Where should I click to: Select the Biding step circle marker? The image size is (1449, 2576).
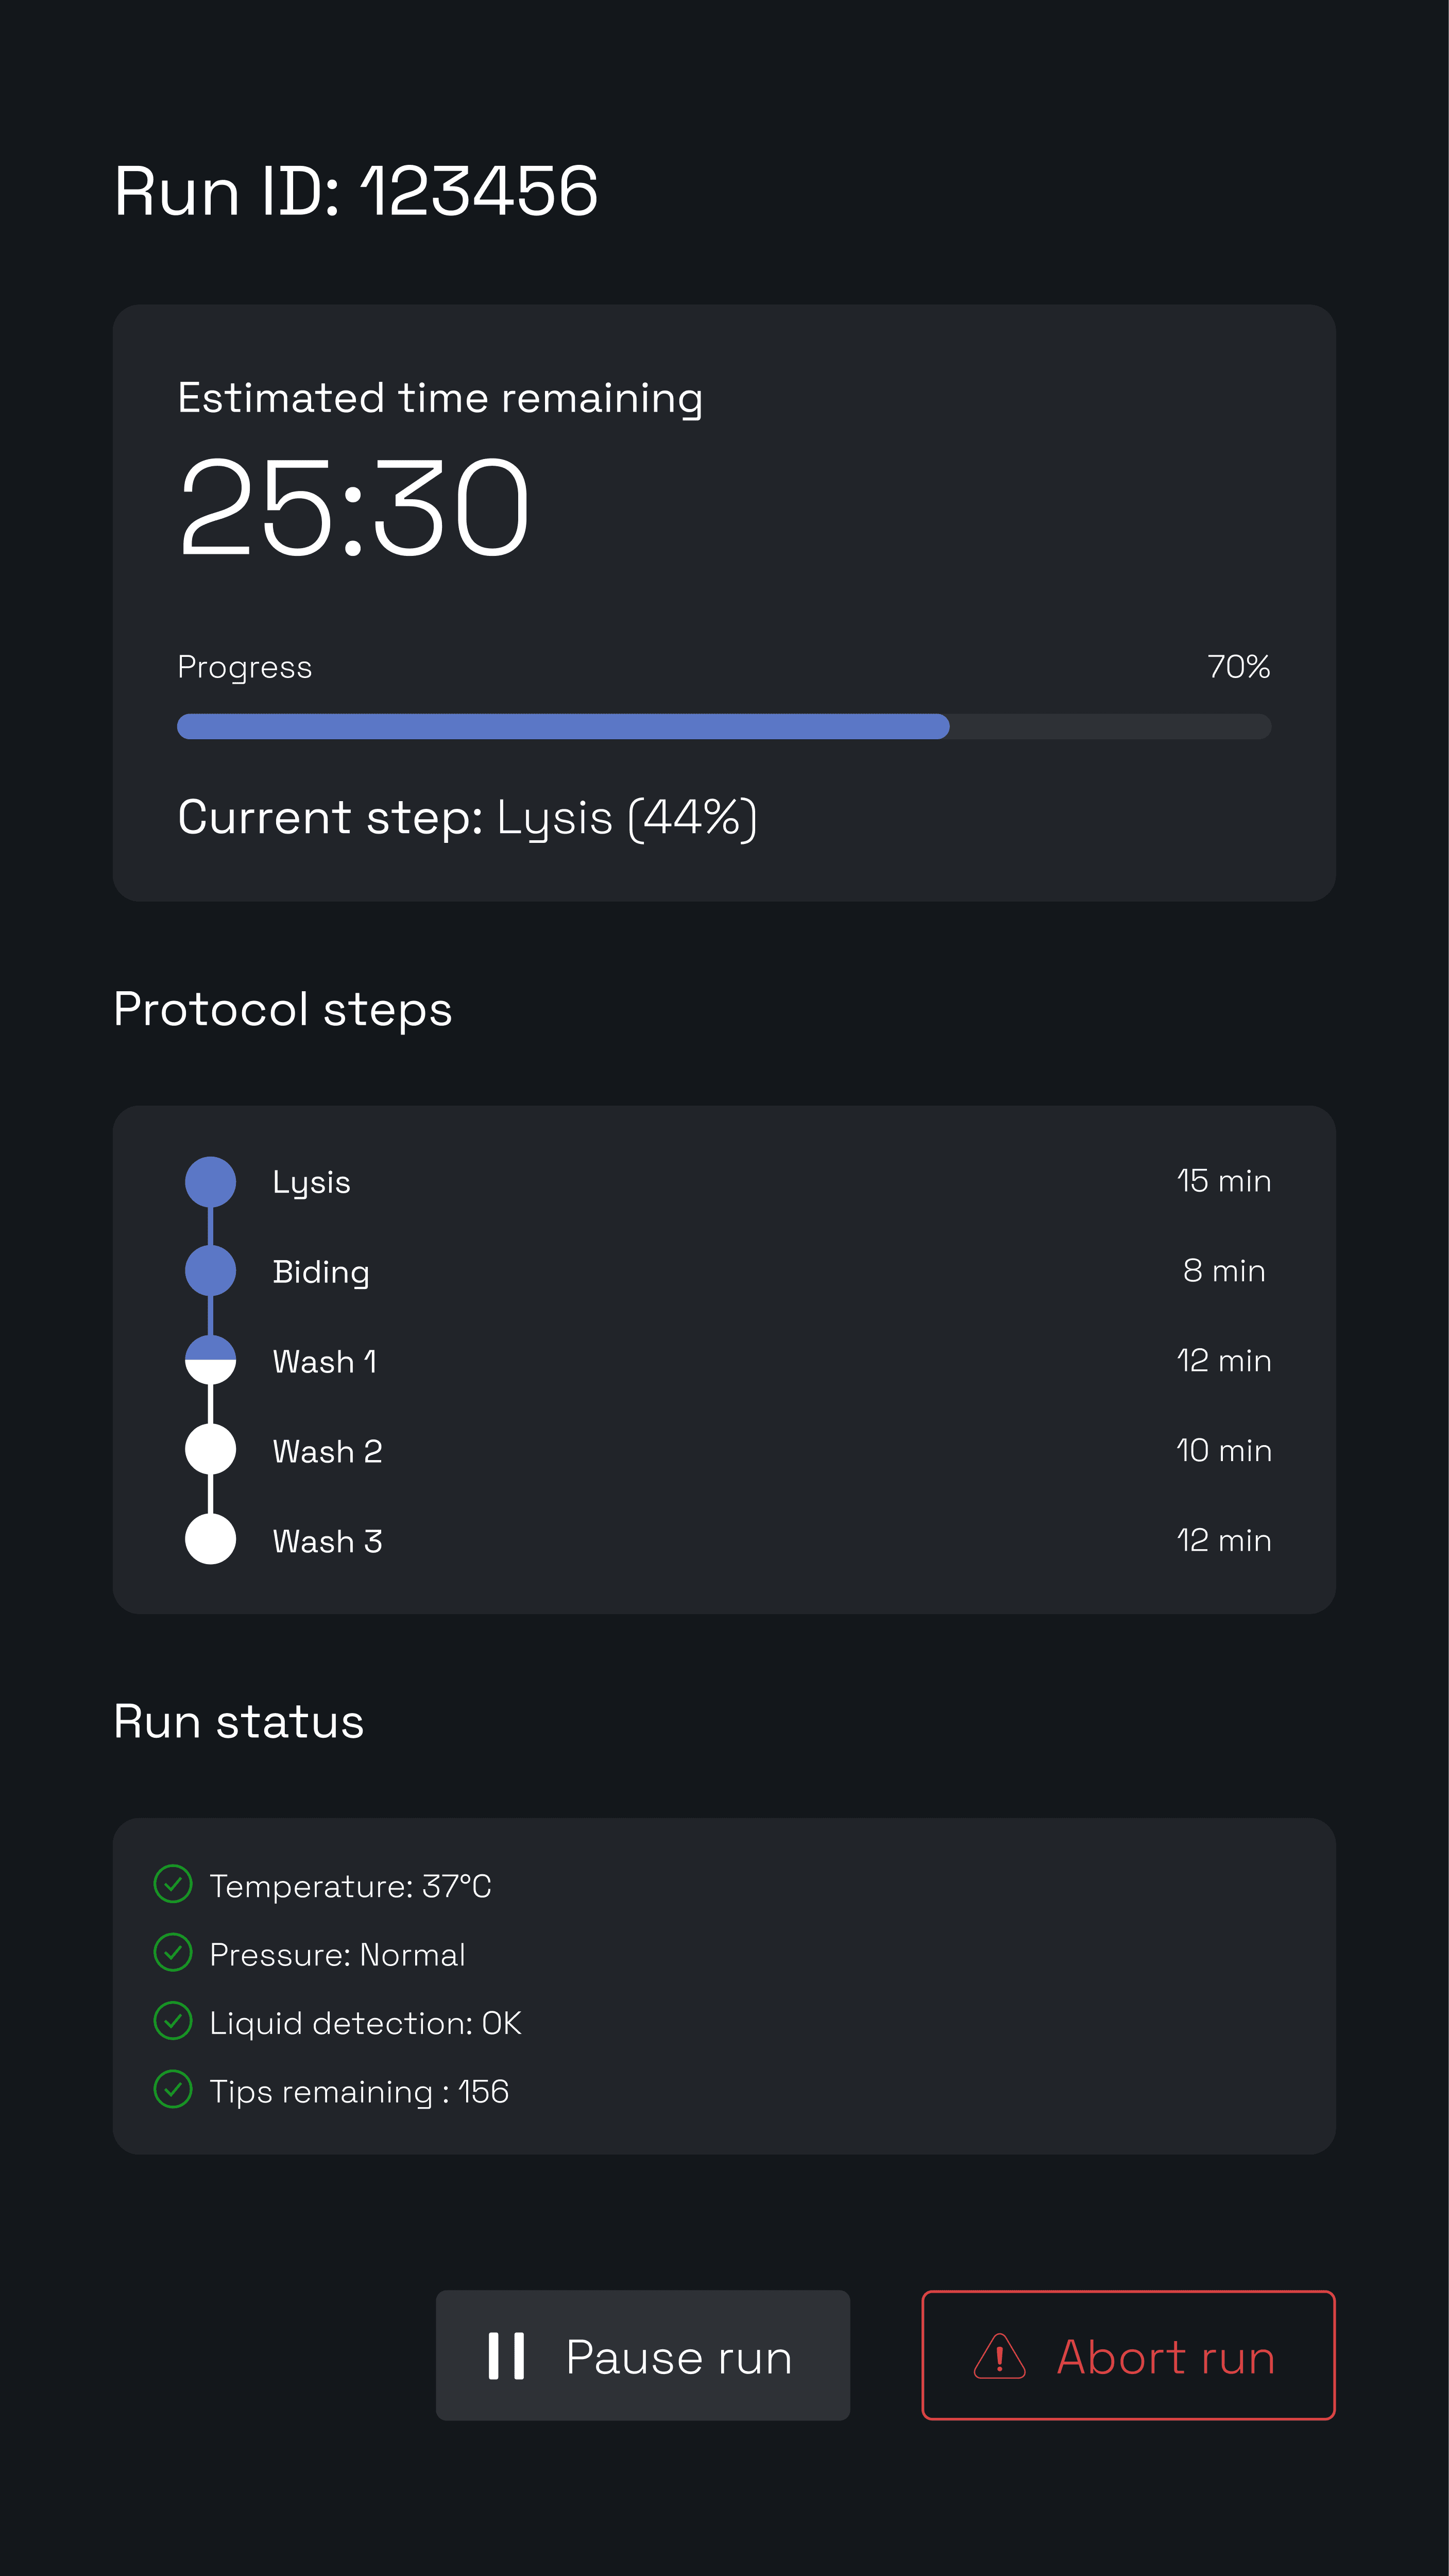tap(211, 1271)
